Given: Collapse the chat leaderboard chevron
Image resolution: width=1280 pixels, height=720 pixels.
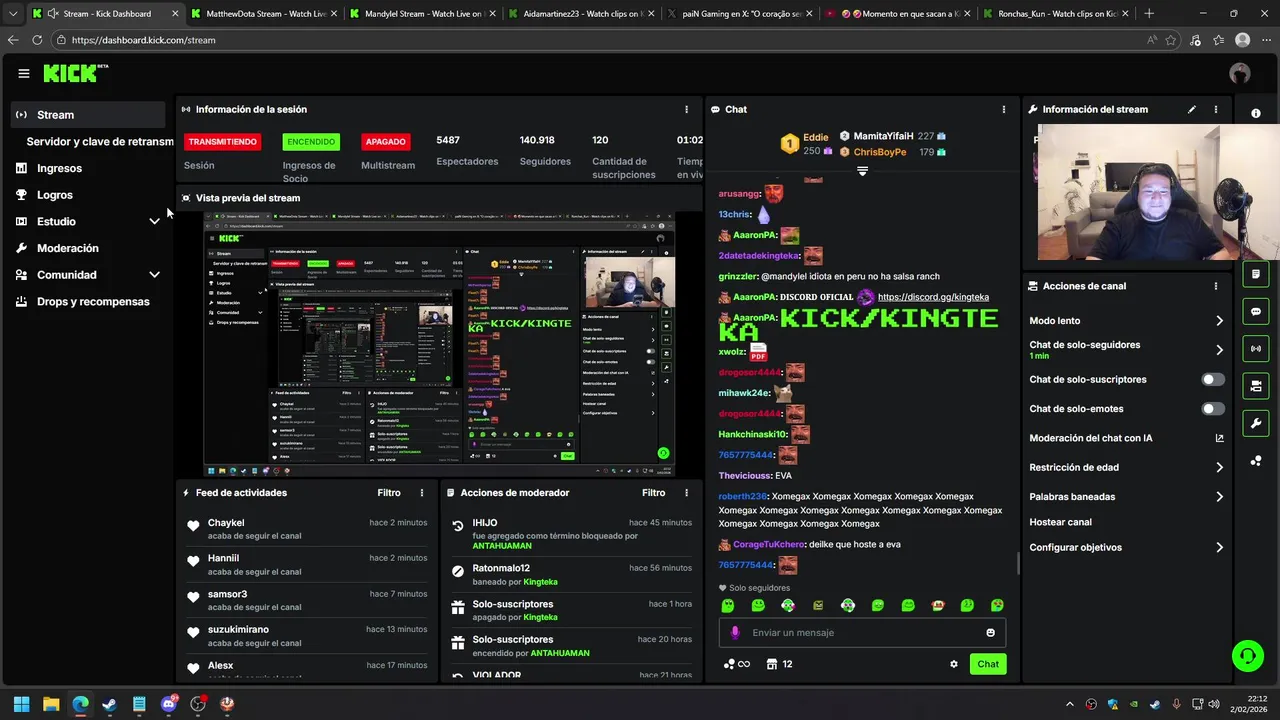Looking at the screenshot, I should (862, 171).
